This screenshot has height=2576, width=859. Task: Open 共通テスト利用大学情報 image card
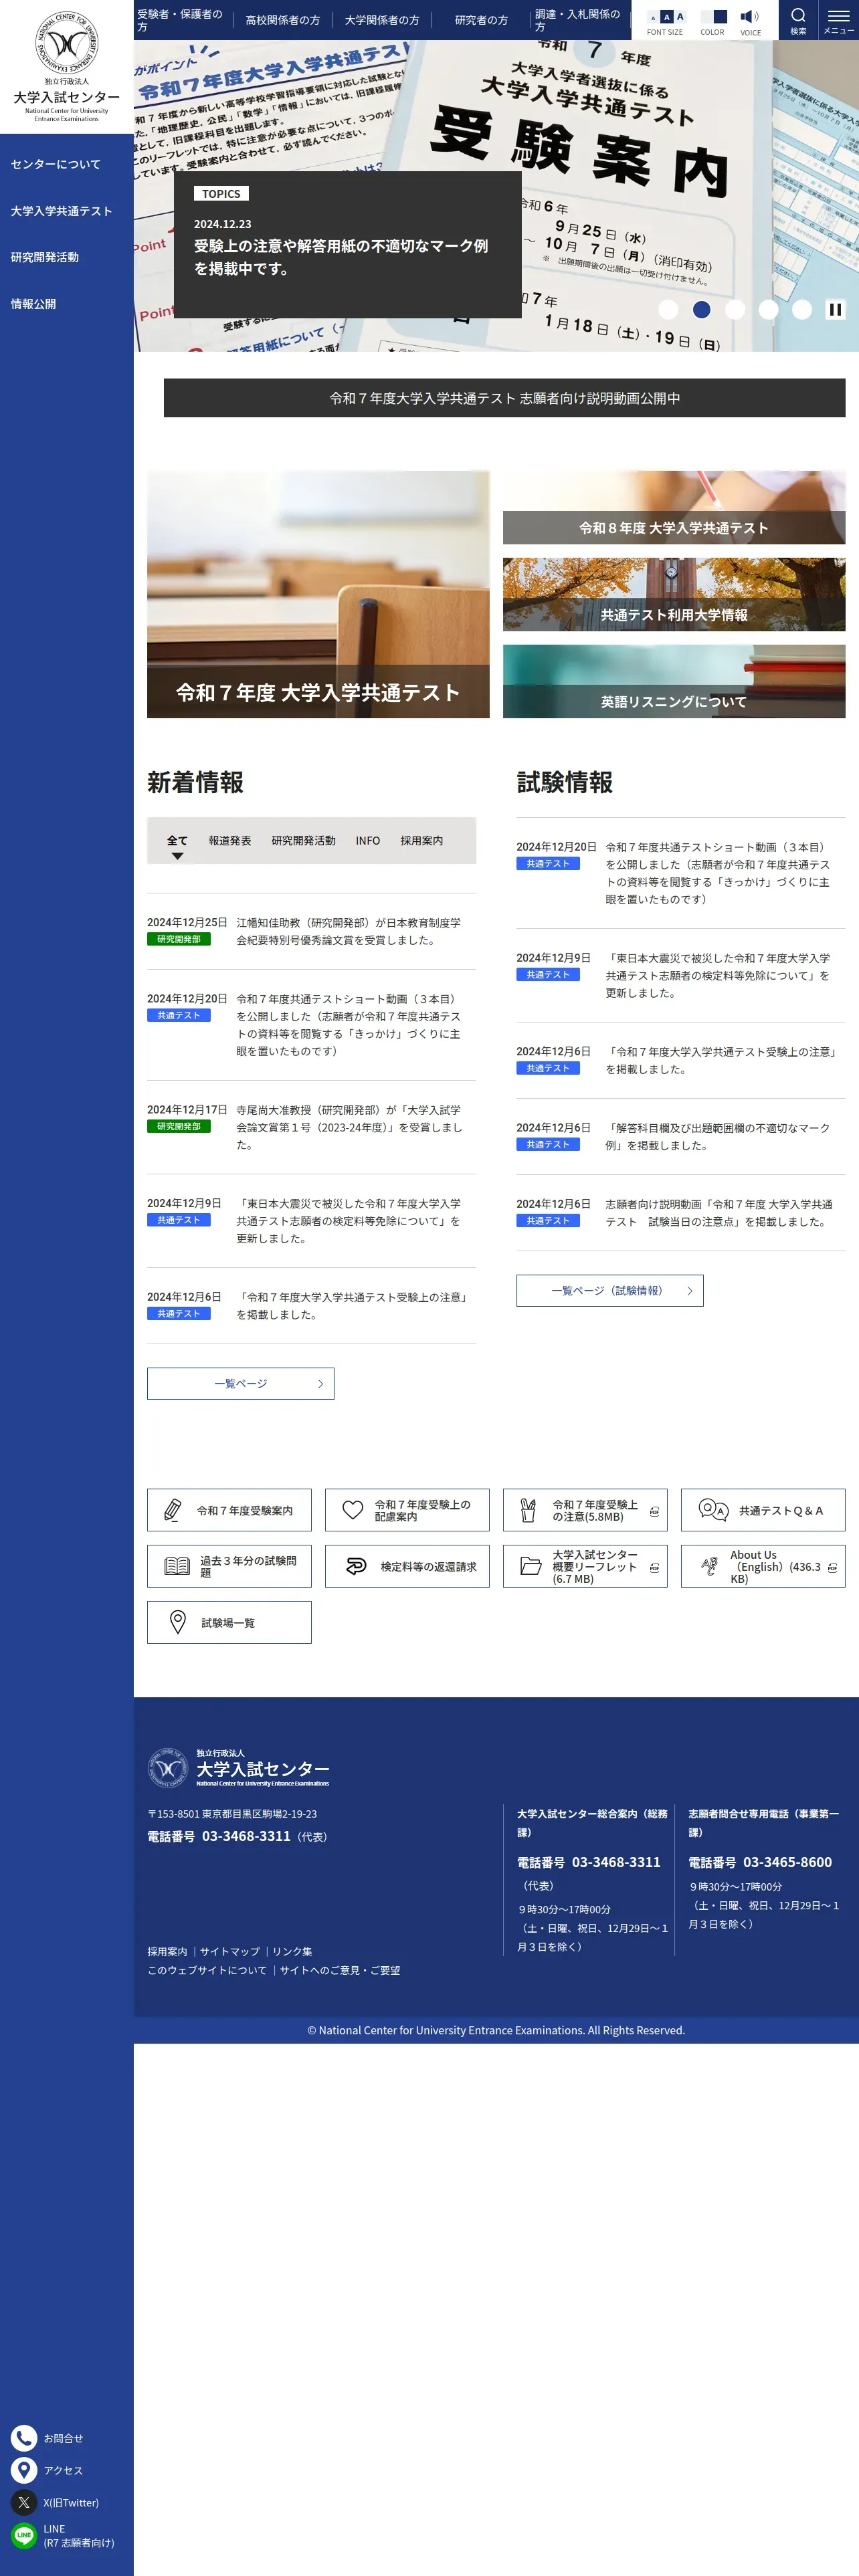tap(674, 594)
